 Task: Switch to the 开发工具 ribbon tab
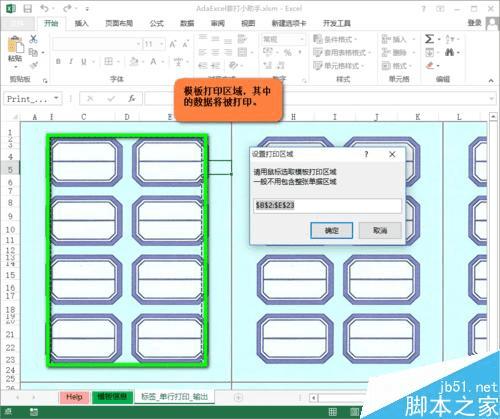coord(337,23)
